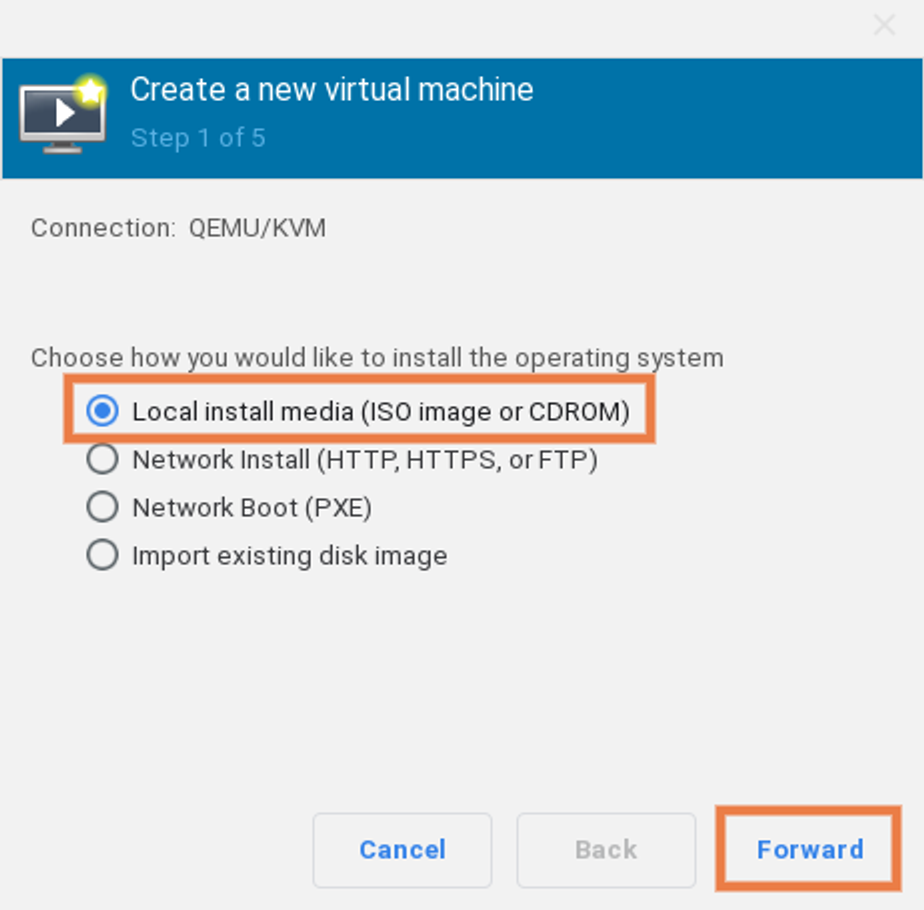This screenshot has width=924, height=910.
Task: Click the 'Step 1 of 5' subtitle
Action: tap(198, 138)
